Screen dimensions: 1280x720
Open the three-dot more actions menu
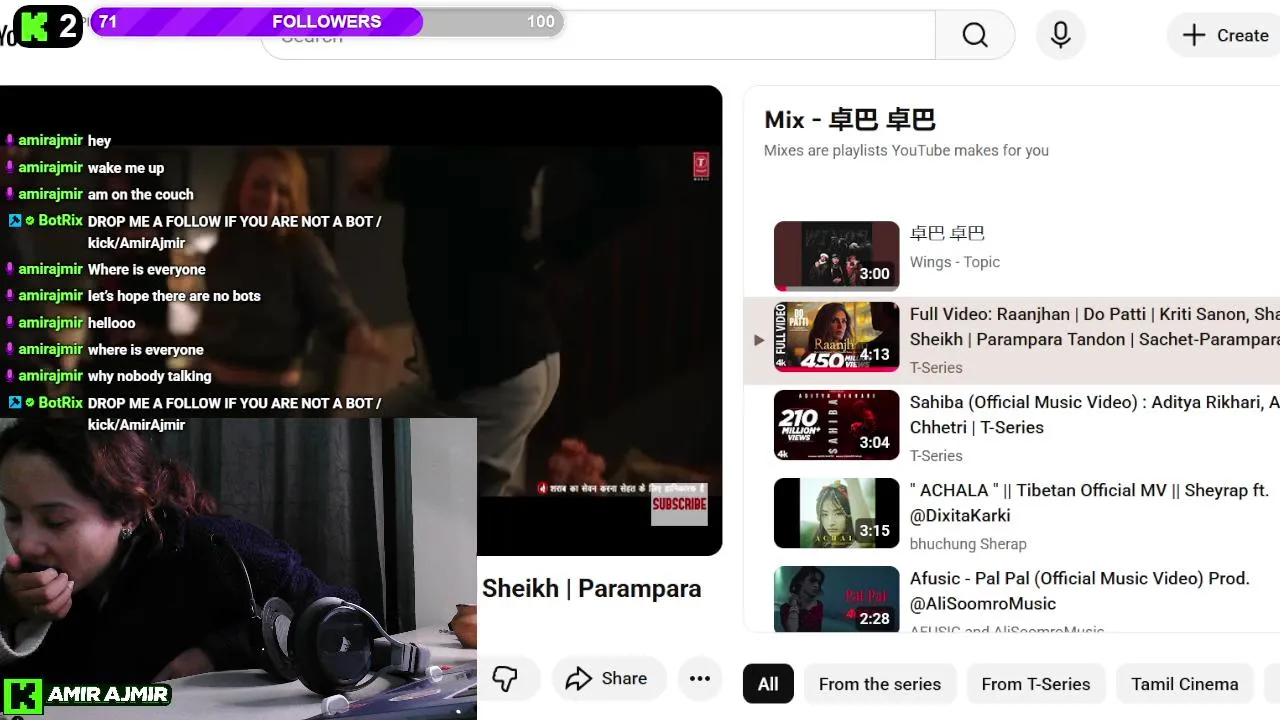tap(700, 679)
